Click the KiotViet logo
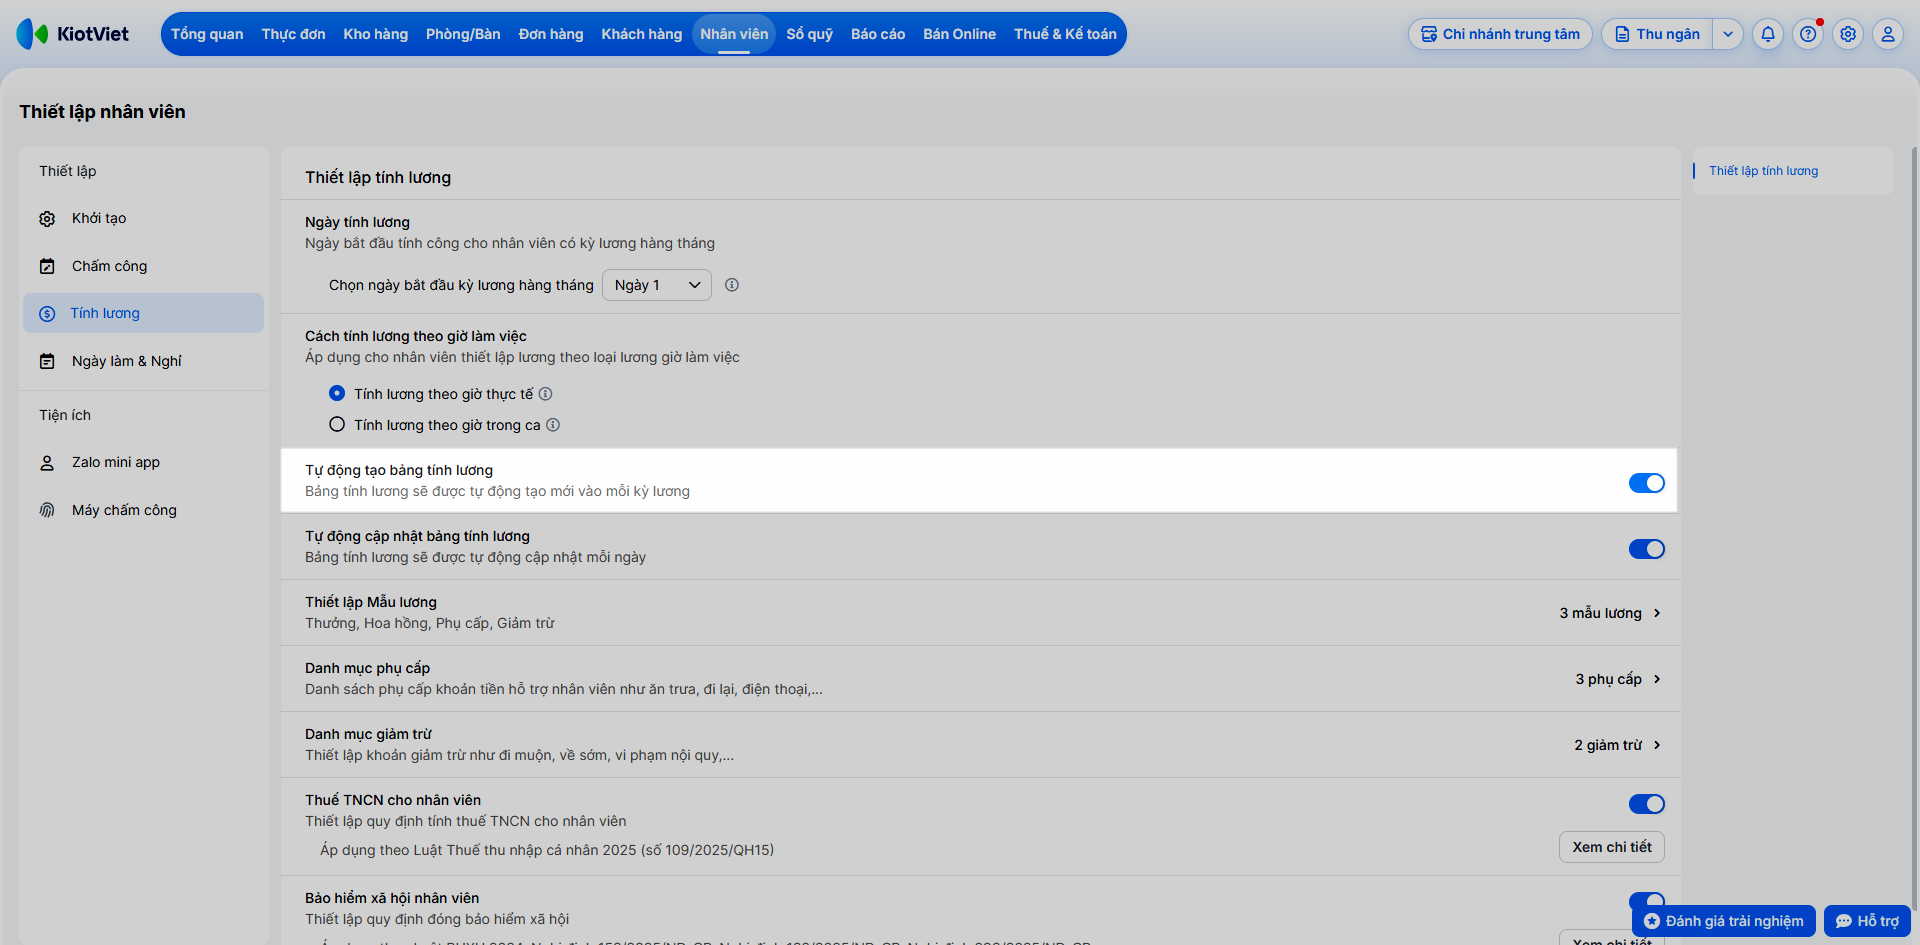The image size is (1920, 945). [x=73, y=34]
